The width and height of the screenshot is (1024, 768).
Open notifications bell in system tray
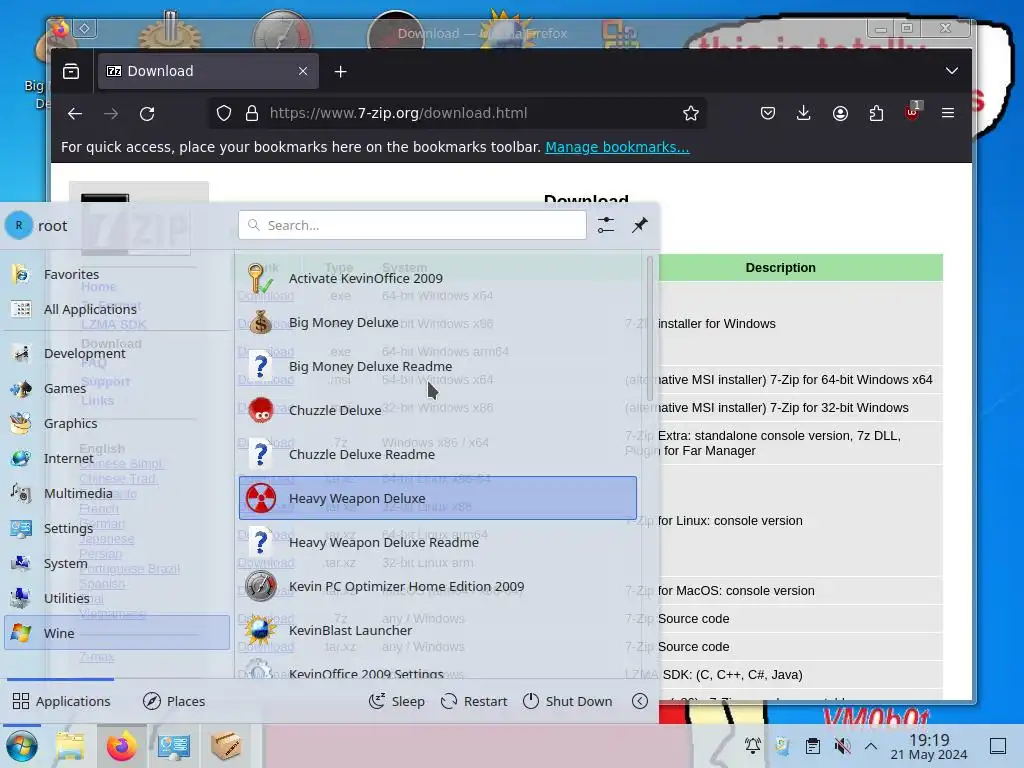point(752,745)
